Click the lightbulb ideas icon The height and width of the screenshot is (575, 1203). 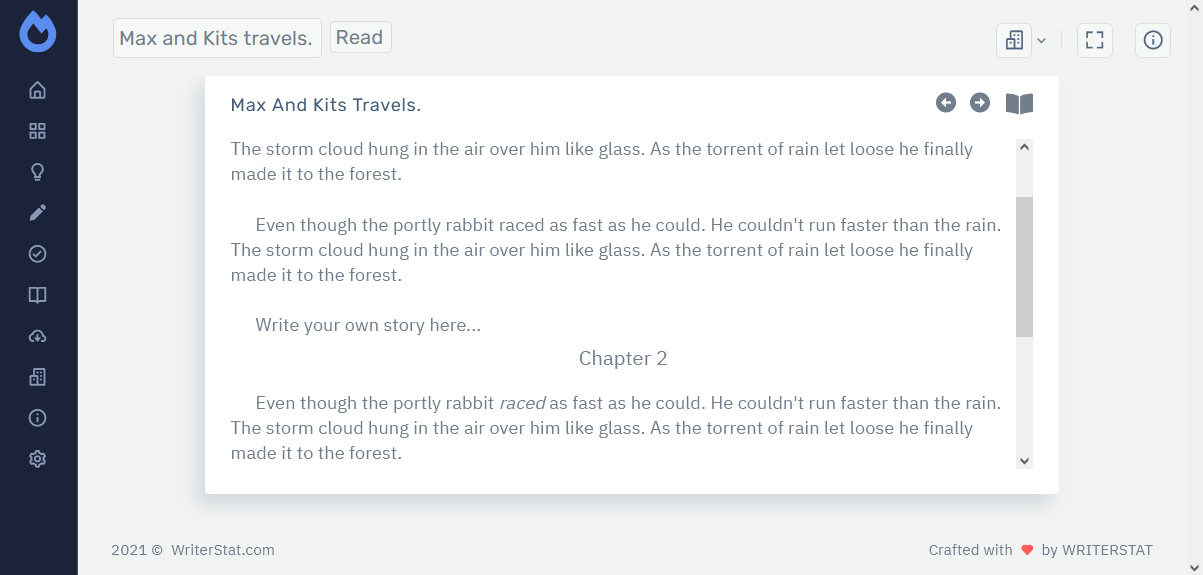coord(38,172)
